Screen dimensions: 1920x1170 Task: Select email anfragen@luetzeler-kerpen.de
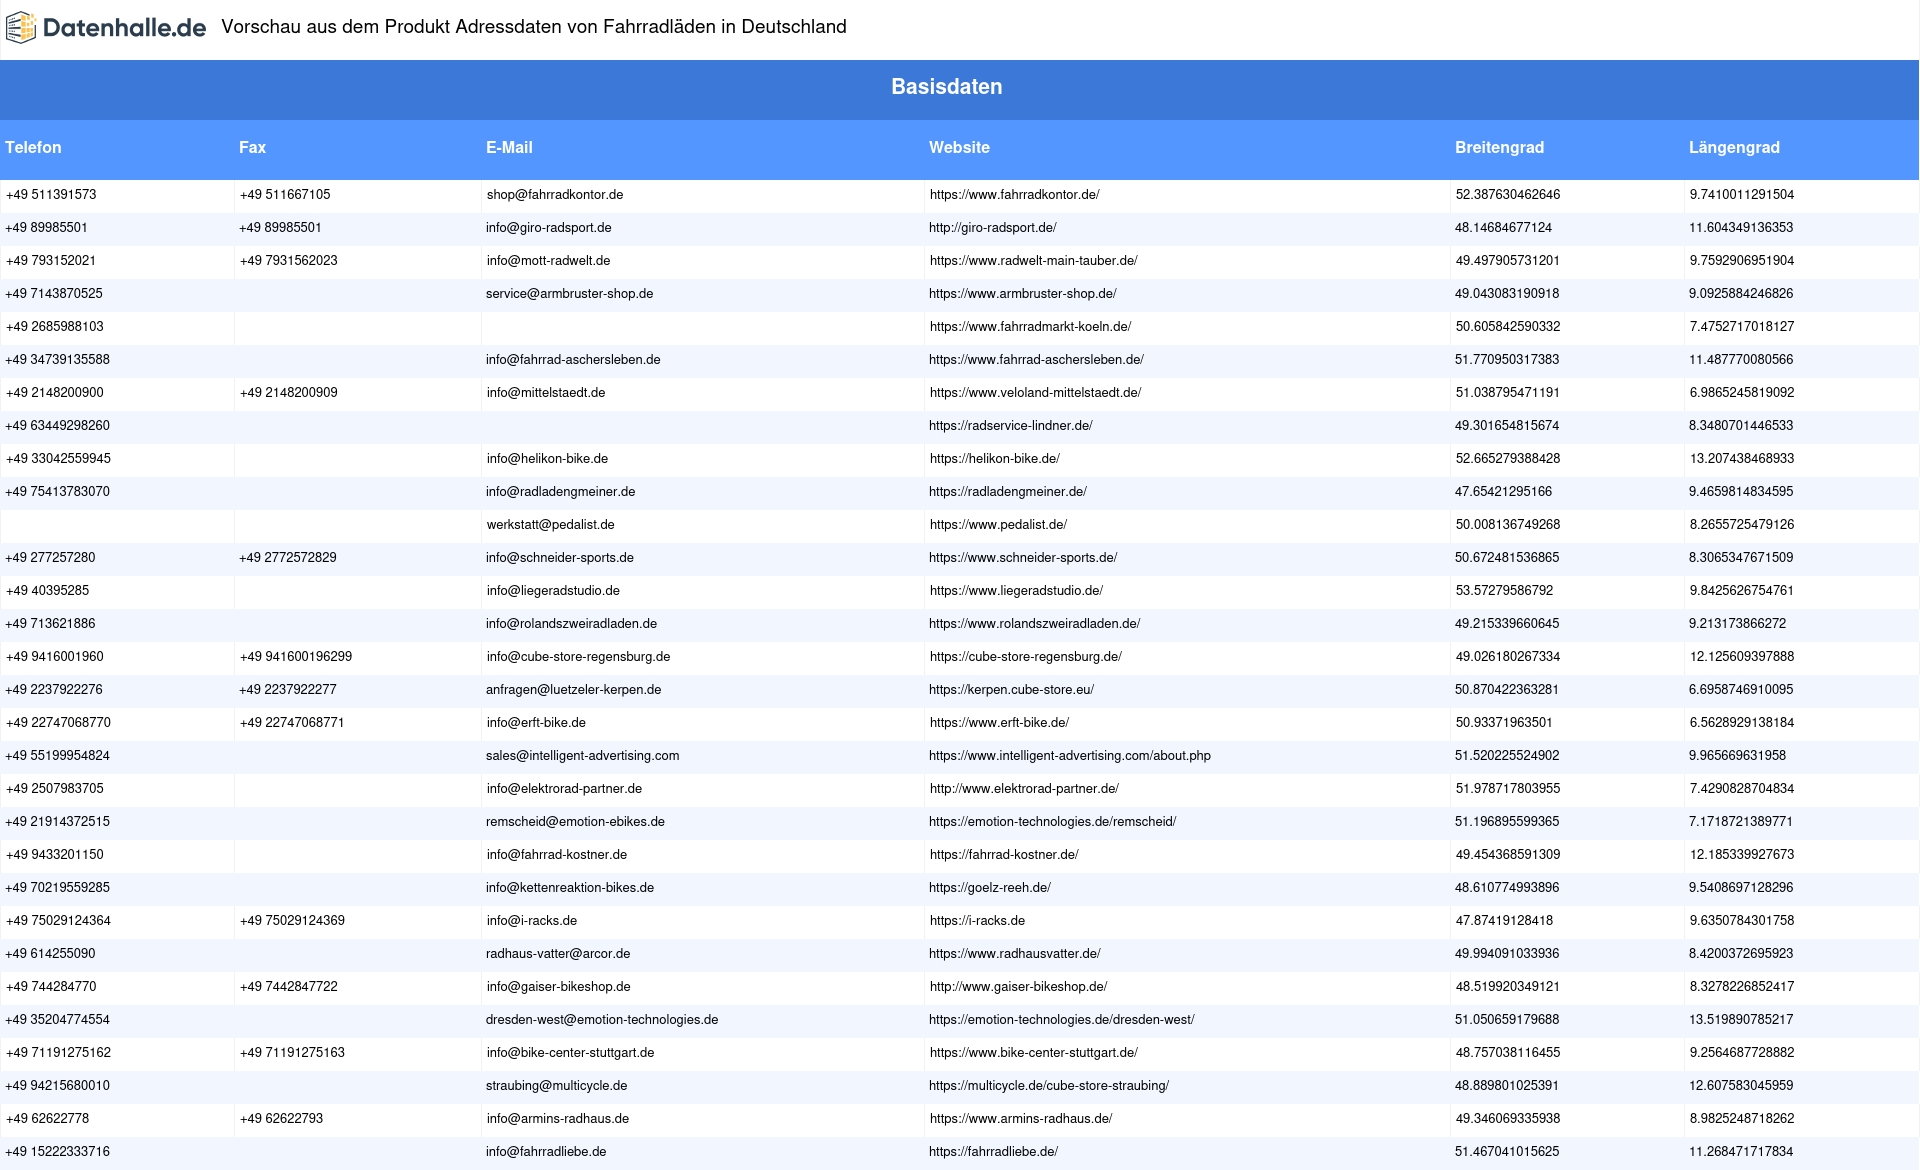[x=574, y=690]
